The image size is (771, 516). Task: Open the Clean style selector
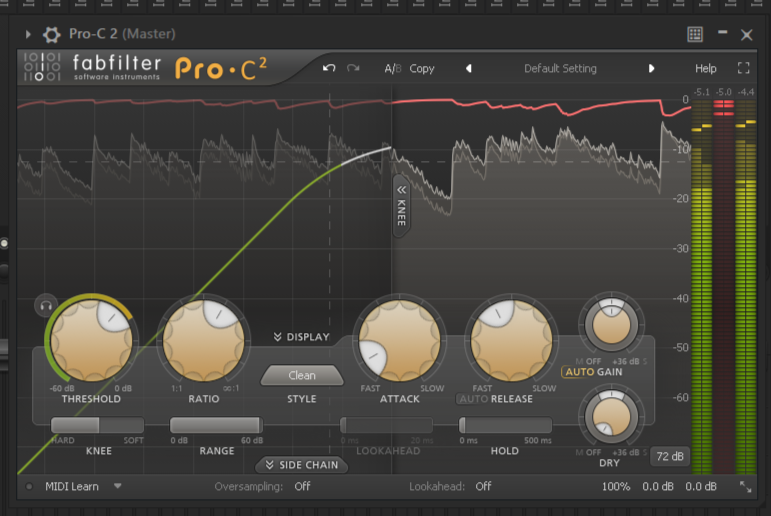[302, 376]
